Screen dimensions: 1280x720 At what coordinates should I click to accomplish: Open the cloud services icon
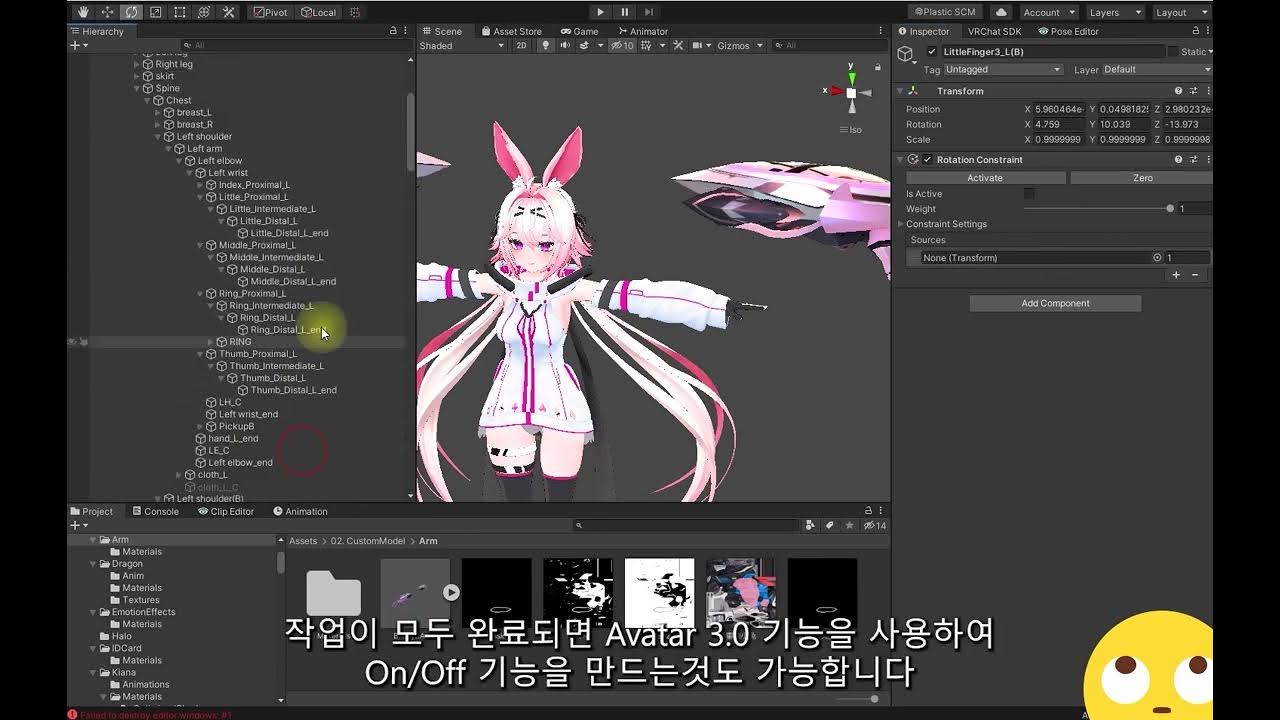click(x=1000, y=12)
